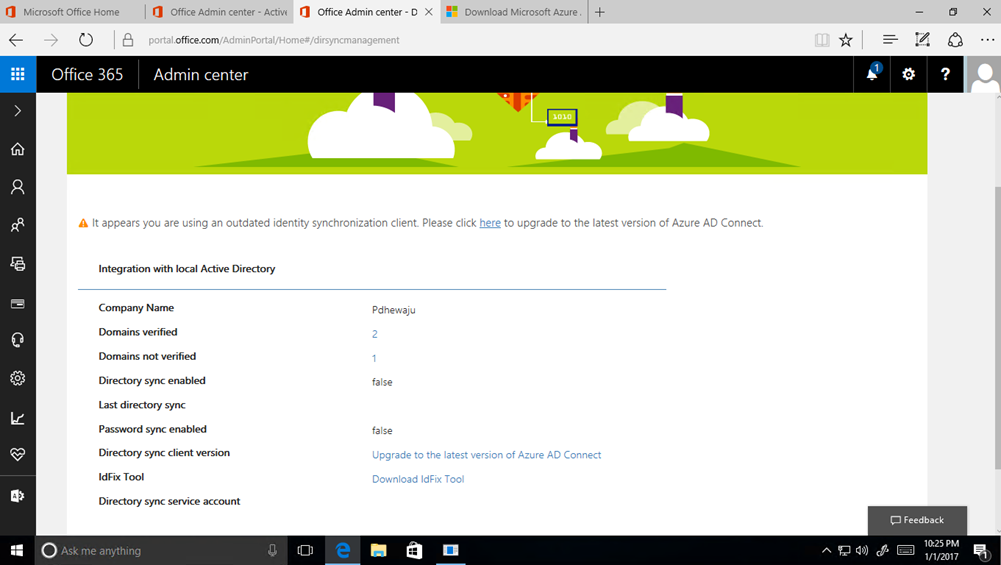Open the Store icon in the taskbar
The height and width of the screenshot is (565, 1001).
(414, 550)
